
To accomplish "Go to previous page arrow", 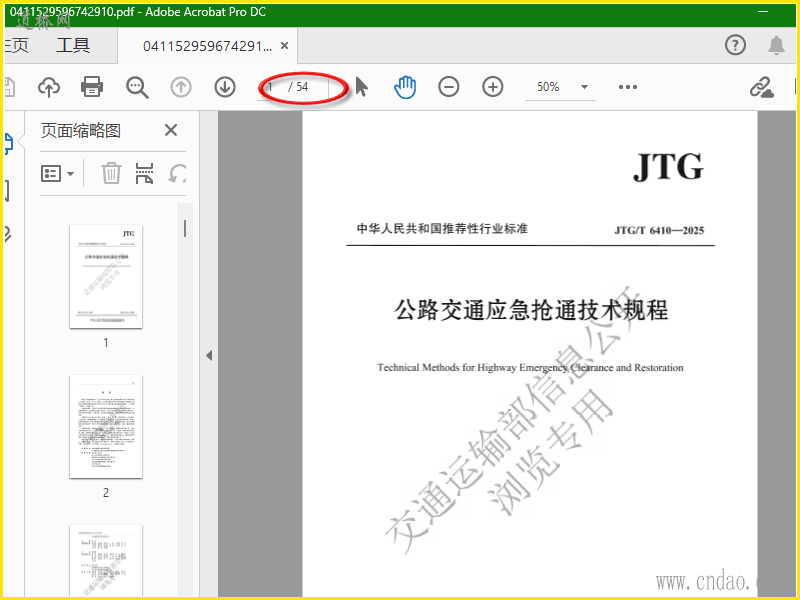I will click(181, 87).
